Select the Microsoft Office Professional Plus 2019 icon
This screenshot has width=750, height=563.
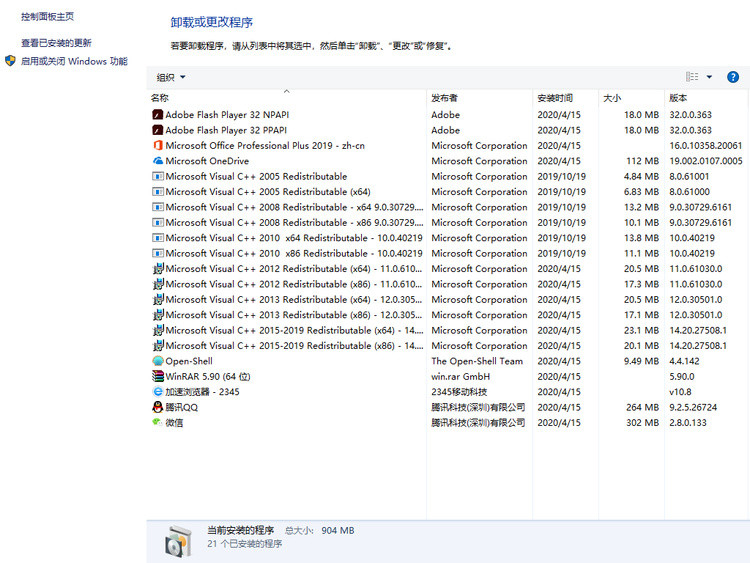[157, 146]
